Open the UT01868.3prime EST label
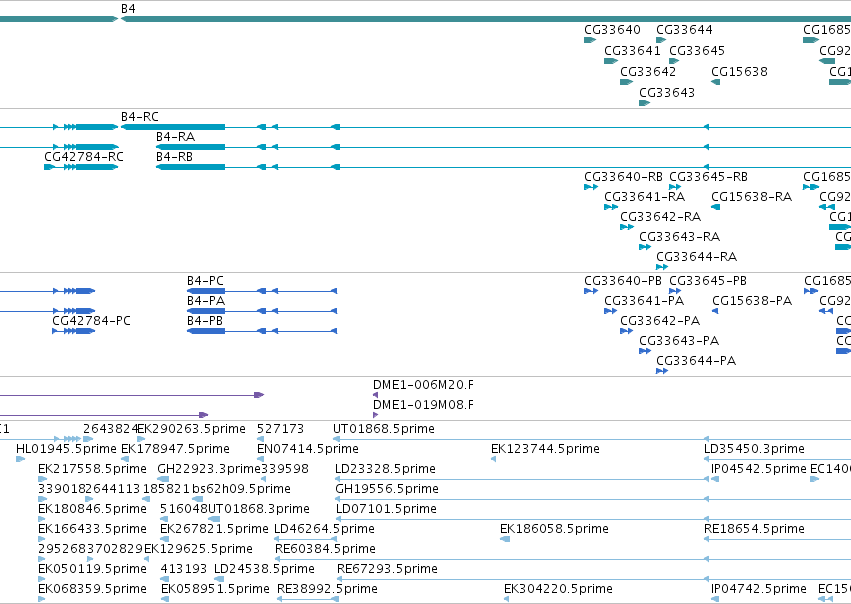The width and height of the screenshot is (851, 604). tap(259, 509)
